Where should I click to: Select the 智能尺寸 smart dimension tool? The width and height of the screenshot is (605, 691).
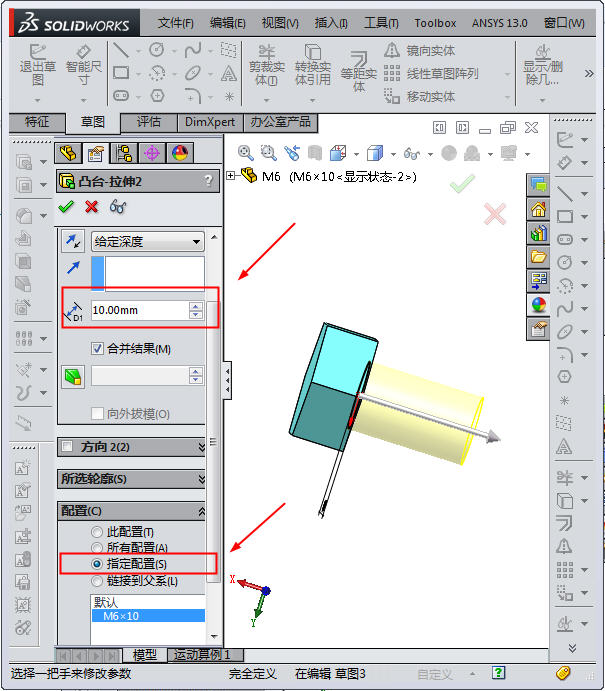[x=84, y=63]
